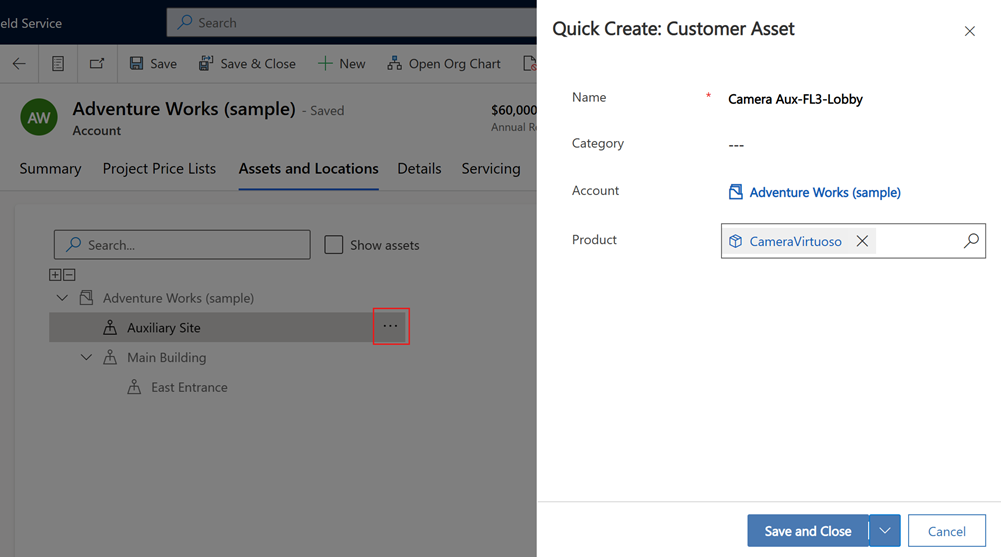Open the record set form icon
1001x557 pixels.
coord(58,64)
